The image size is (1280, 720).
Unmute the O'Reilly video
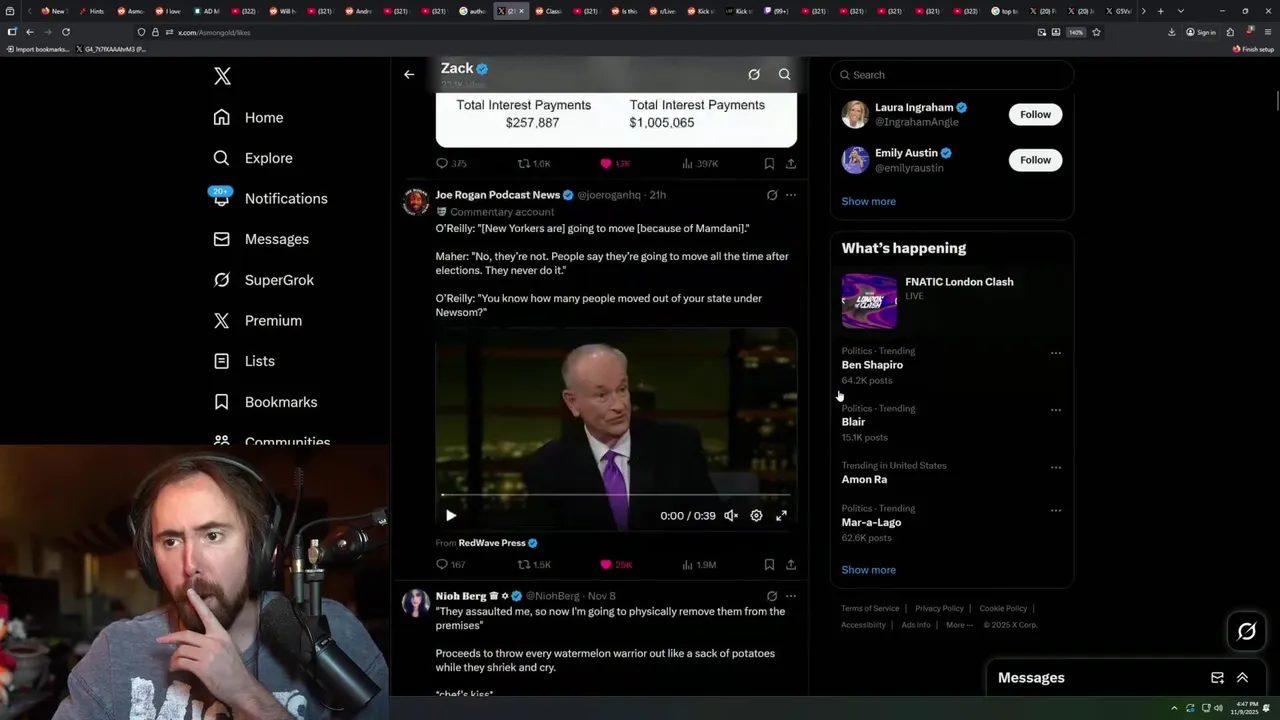tap(731, 516)
